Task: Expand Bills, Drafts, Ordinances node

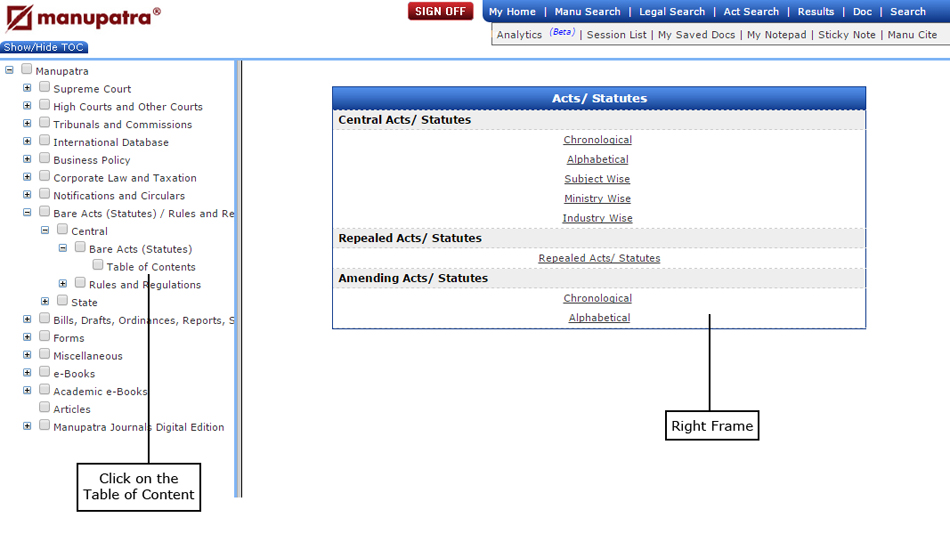Action: pyautogui.click(x=27, y=319)
